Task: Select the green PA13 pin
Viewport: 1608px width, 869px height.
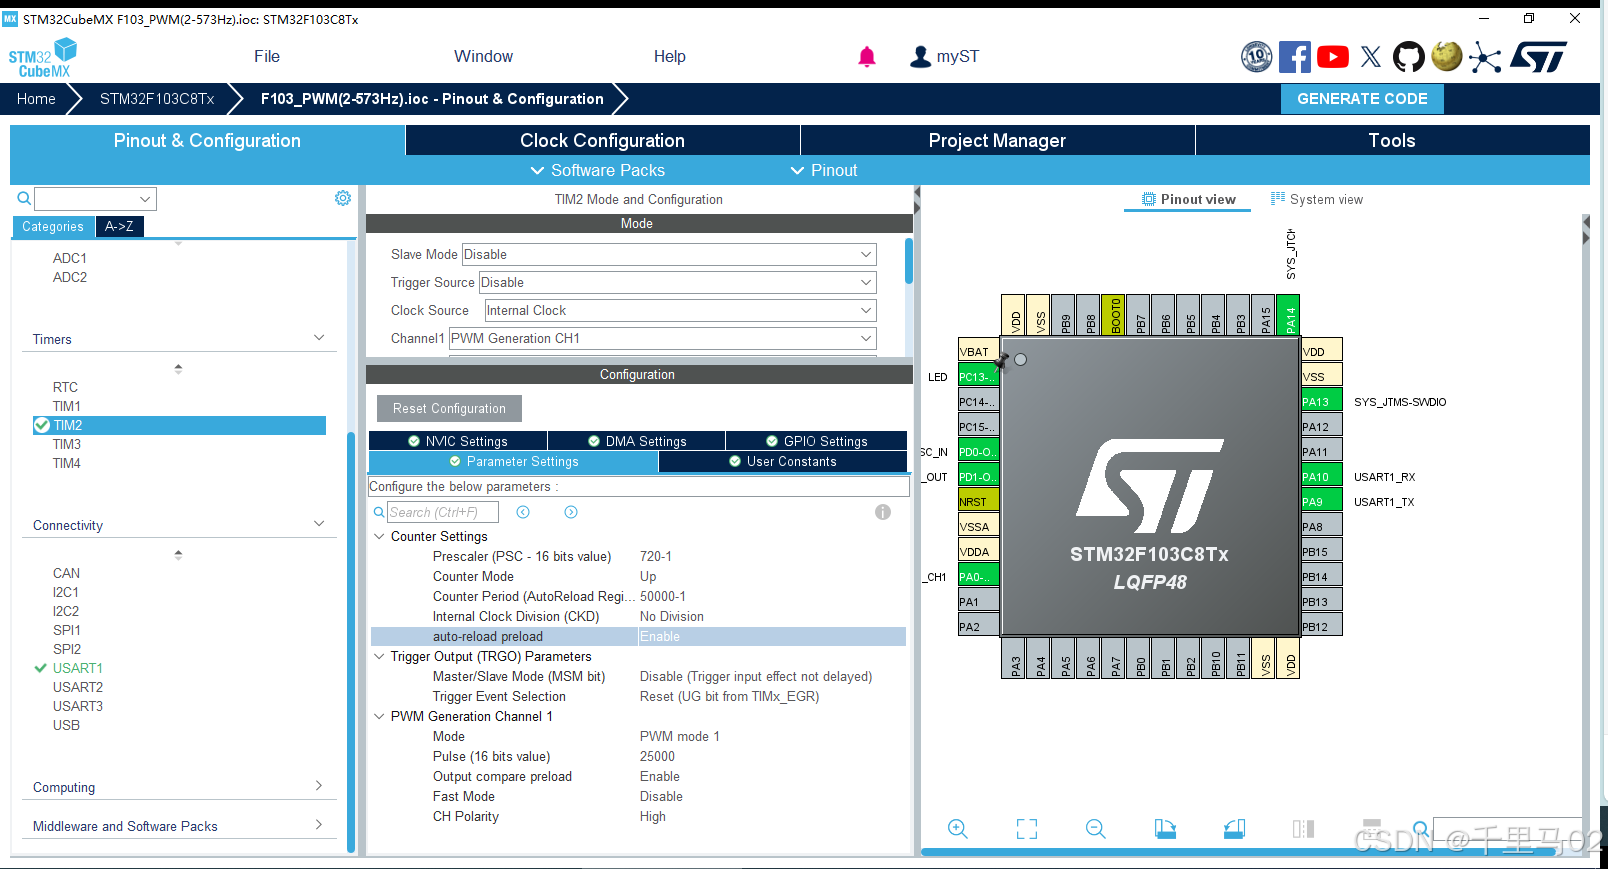Action: pyautogui.click(x=1321, y=402)
